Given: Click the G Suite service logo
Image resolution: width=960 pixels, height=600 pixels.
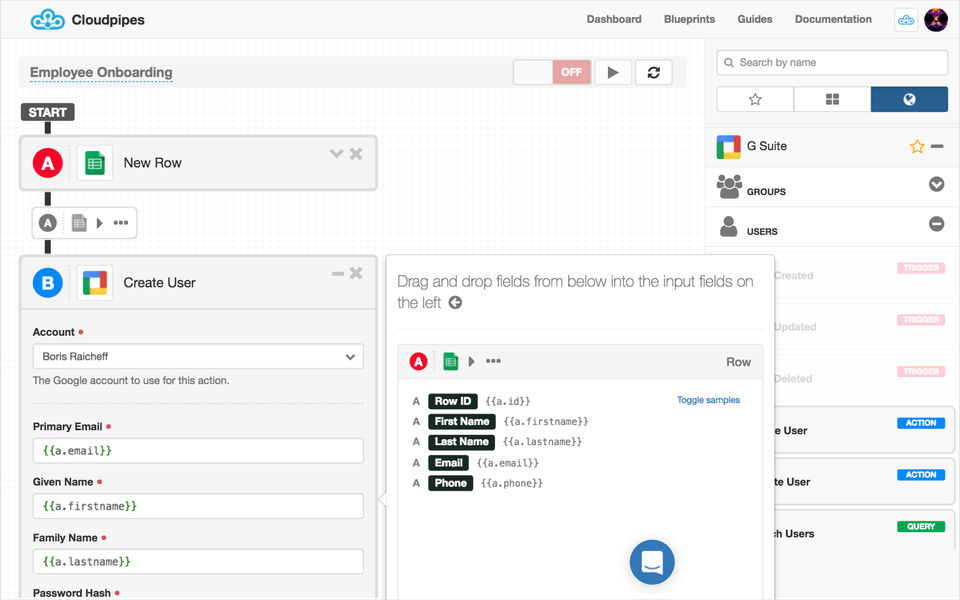Looking at the screenshot, I should coord(729,147).
